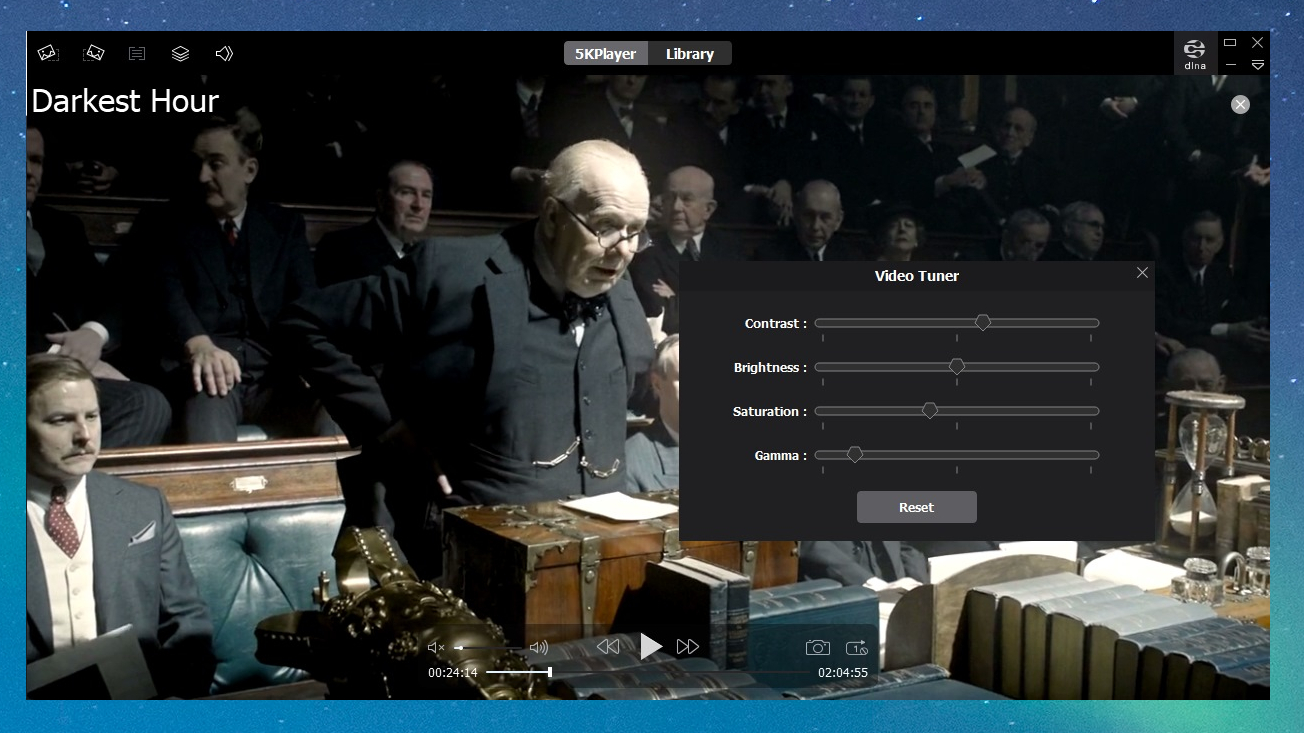The height and width of the screenshot is (733, 1304).
Task: Open the DLNA streaming button
Action: coord(1194,53)
